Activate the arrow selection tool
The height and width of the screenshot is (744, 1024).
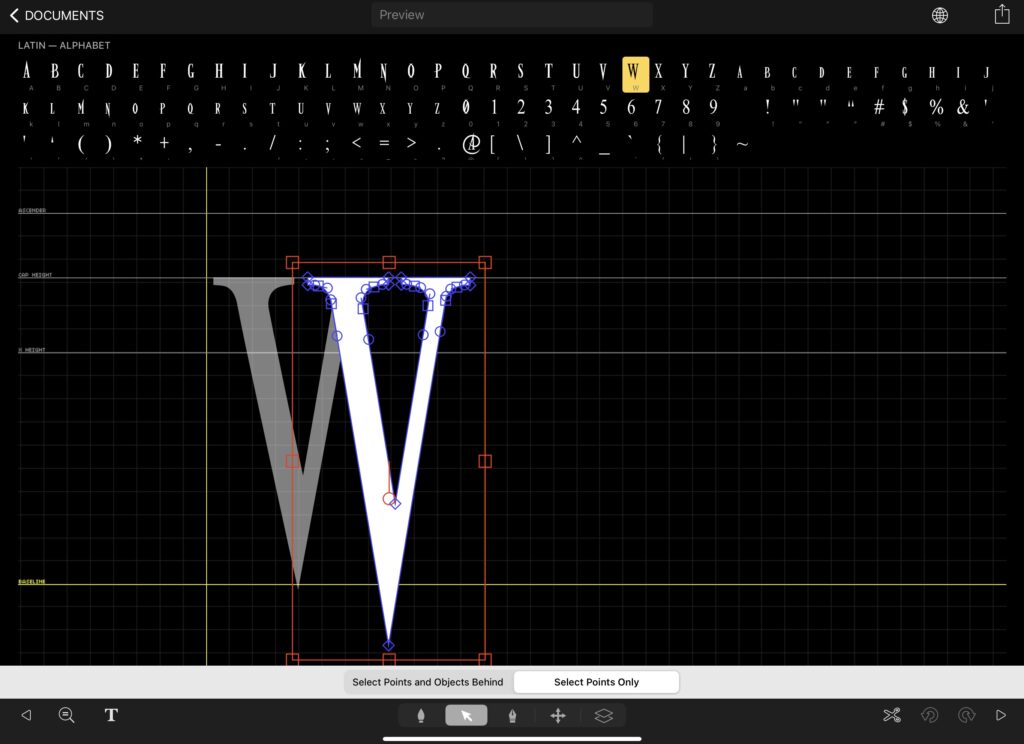(x=466, y=715)
